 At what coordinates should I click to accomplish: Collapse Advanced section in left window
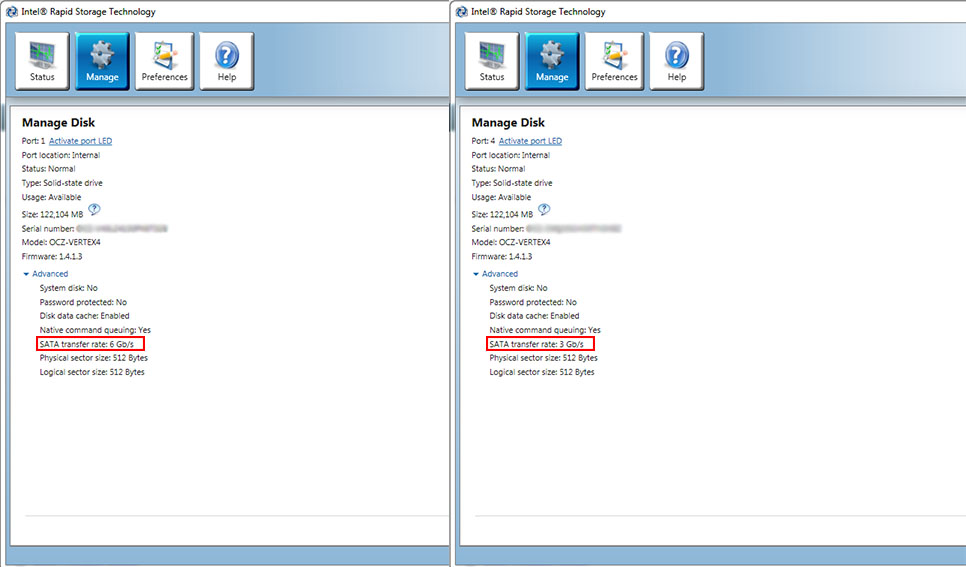click(x=46, y=274)
